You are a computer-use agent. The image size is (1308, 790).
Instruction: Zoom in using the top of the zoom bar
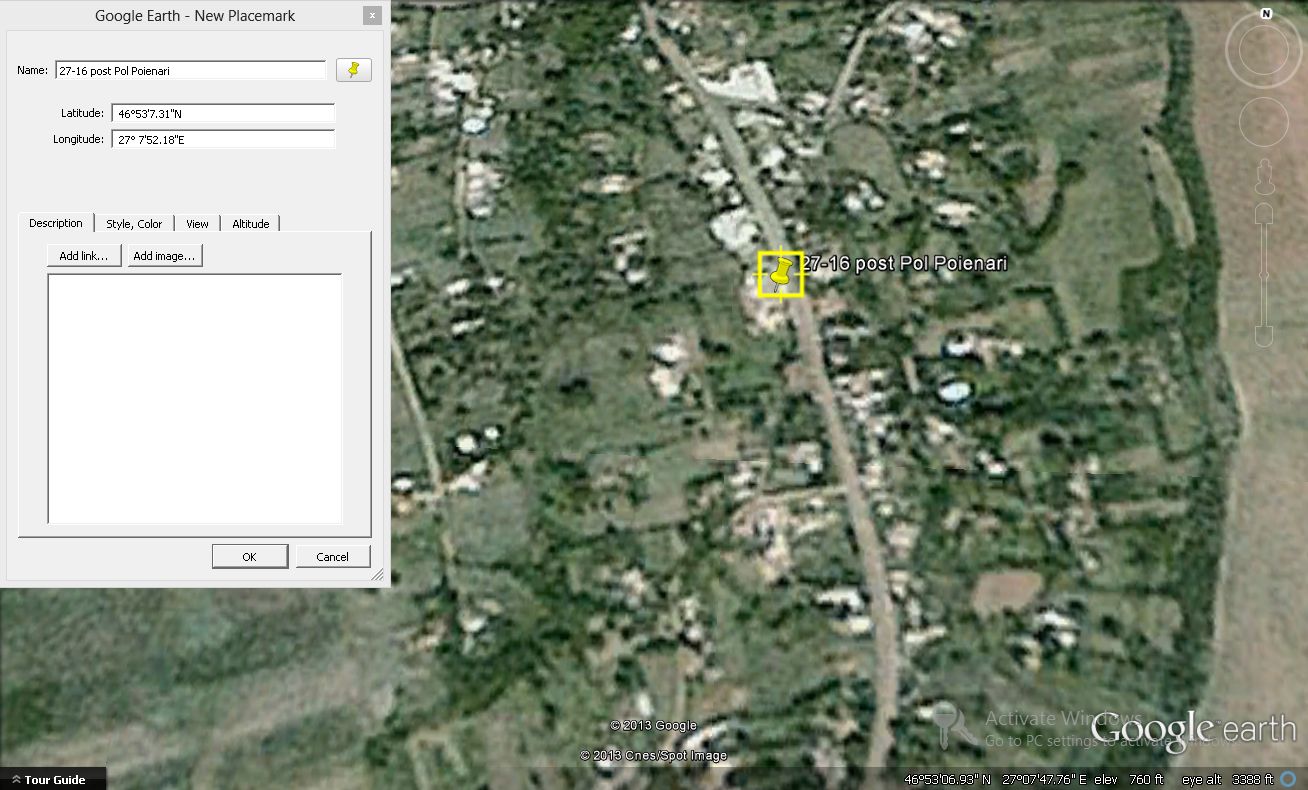pos(1264,215)
